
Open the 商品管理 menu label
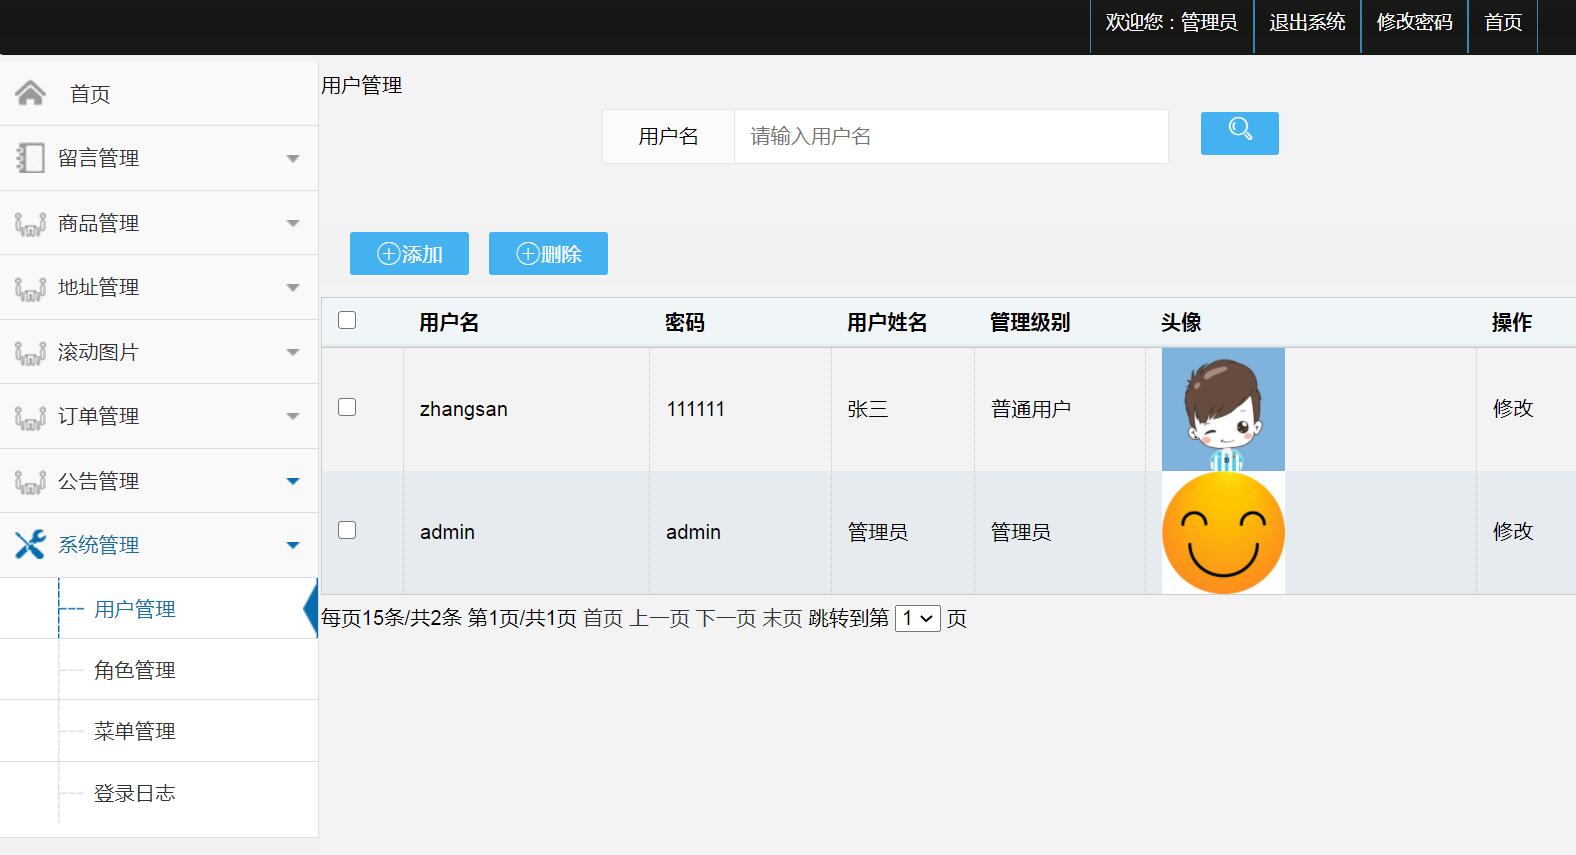(x=98, y=223)
